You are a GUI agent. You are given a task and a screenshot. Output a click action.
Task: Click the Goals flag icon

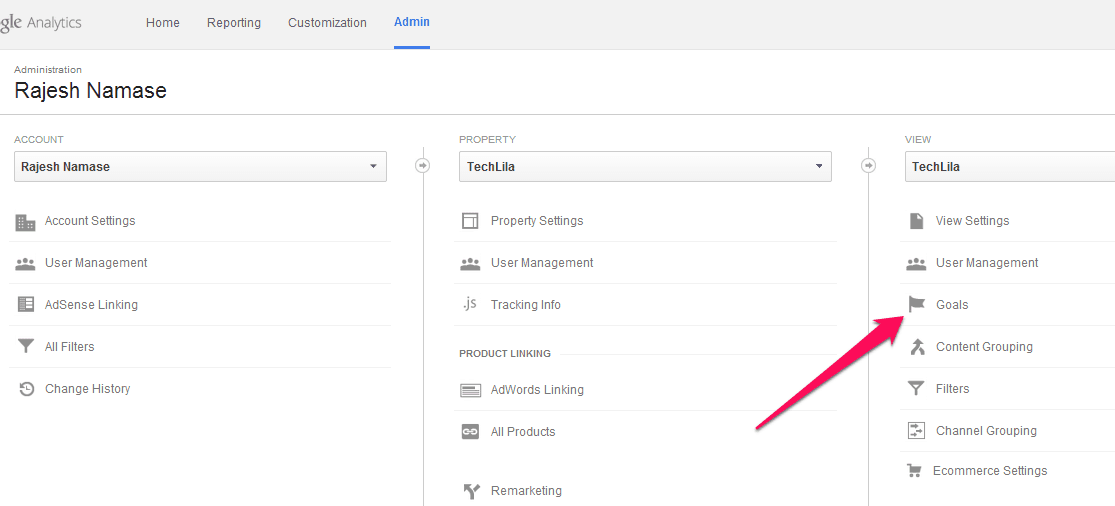pos(916,304)
